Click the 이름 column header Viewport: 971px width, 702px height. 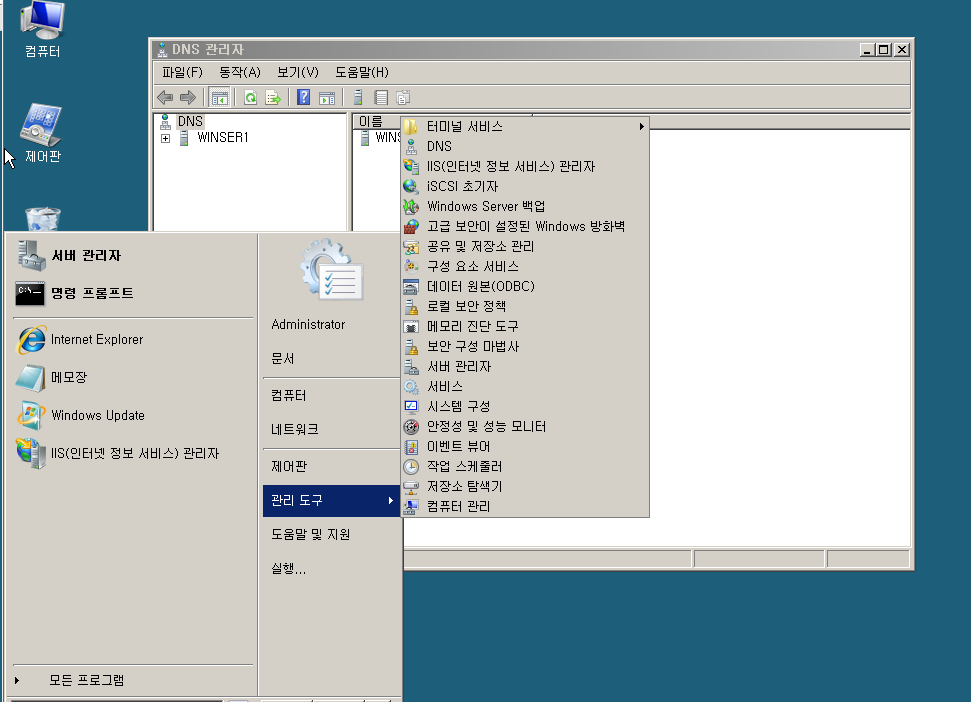point(377,121)
